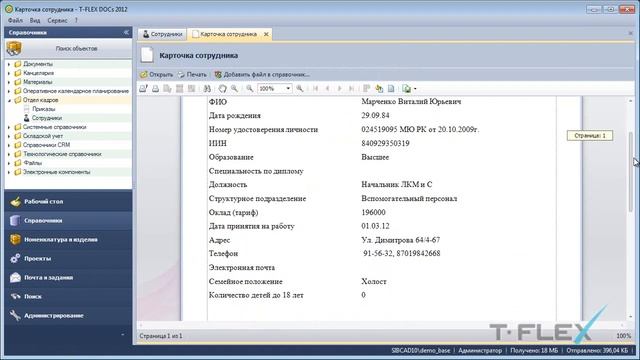Screen dimensions: 640x360
Task: Open Номенклатура и изделия section
Action: [68, 240]
